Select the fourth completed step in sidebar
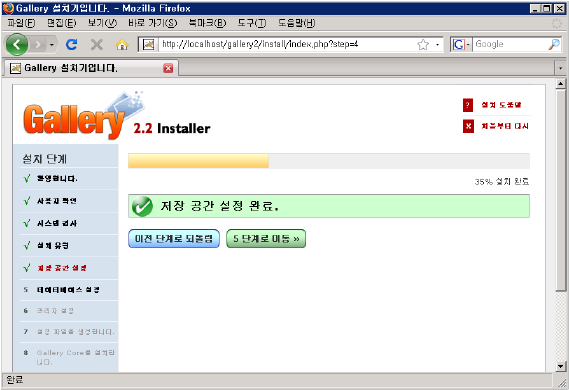The image size is (569, 390). click(53, 246)
